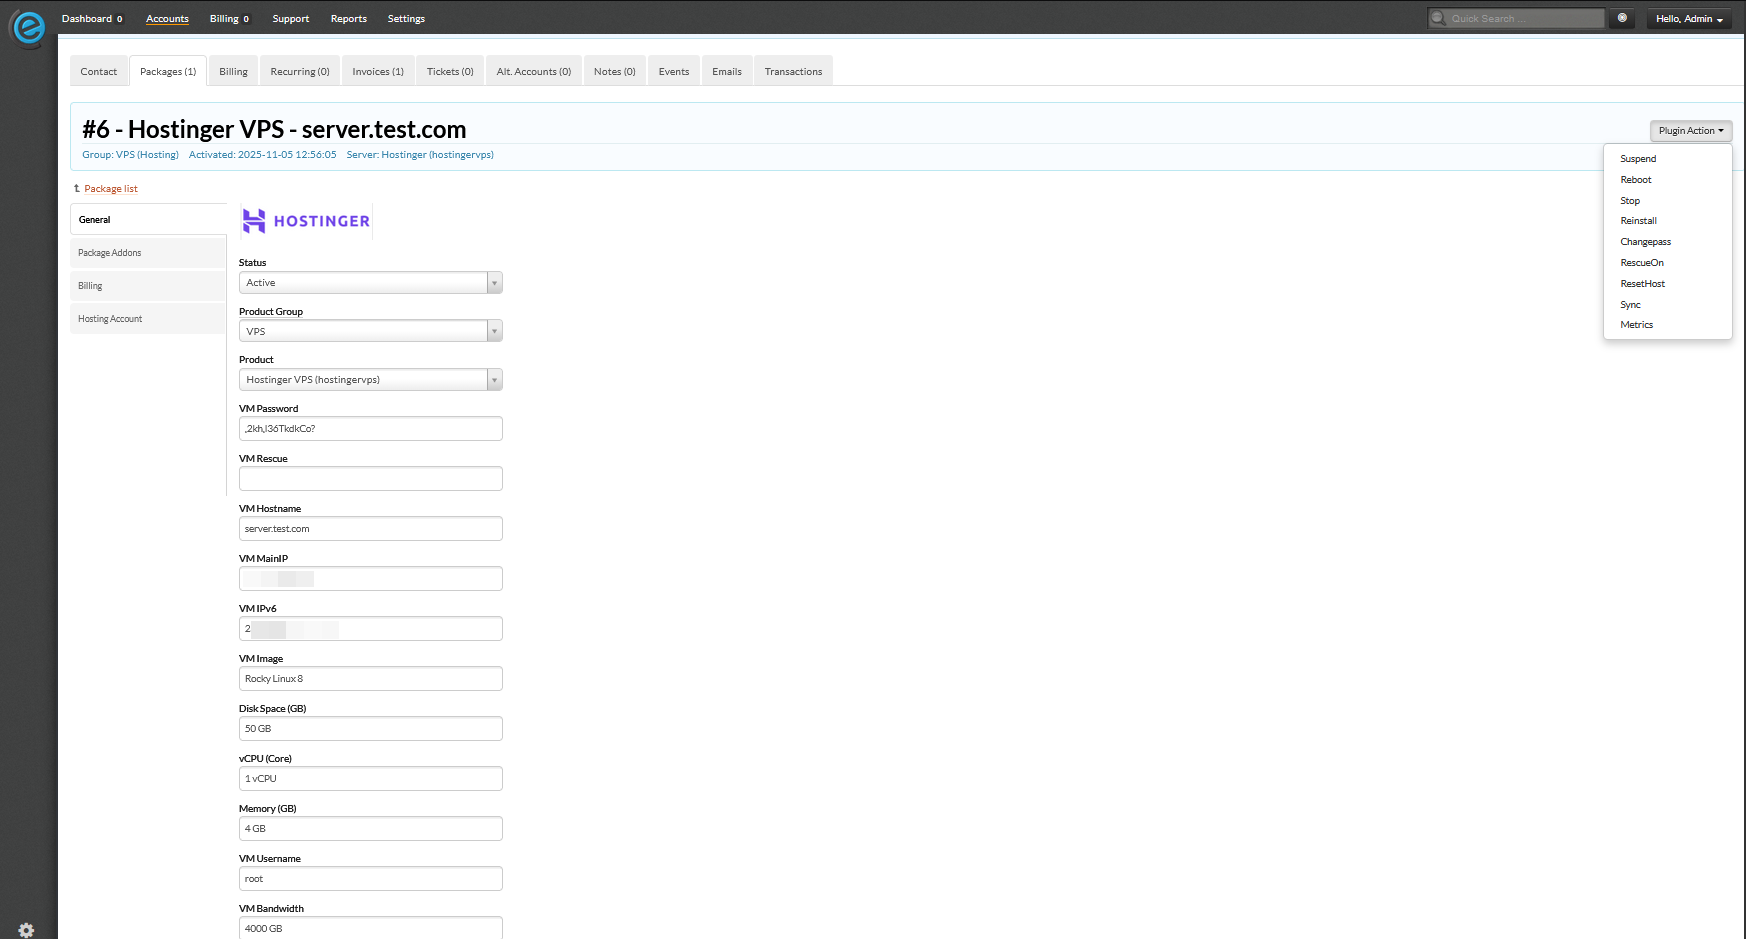This screenshot has height=939, width=1746.
Task: Click inside the VM Hostname input field
Action: pos(370,528)
